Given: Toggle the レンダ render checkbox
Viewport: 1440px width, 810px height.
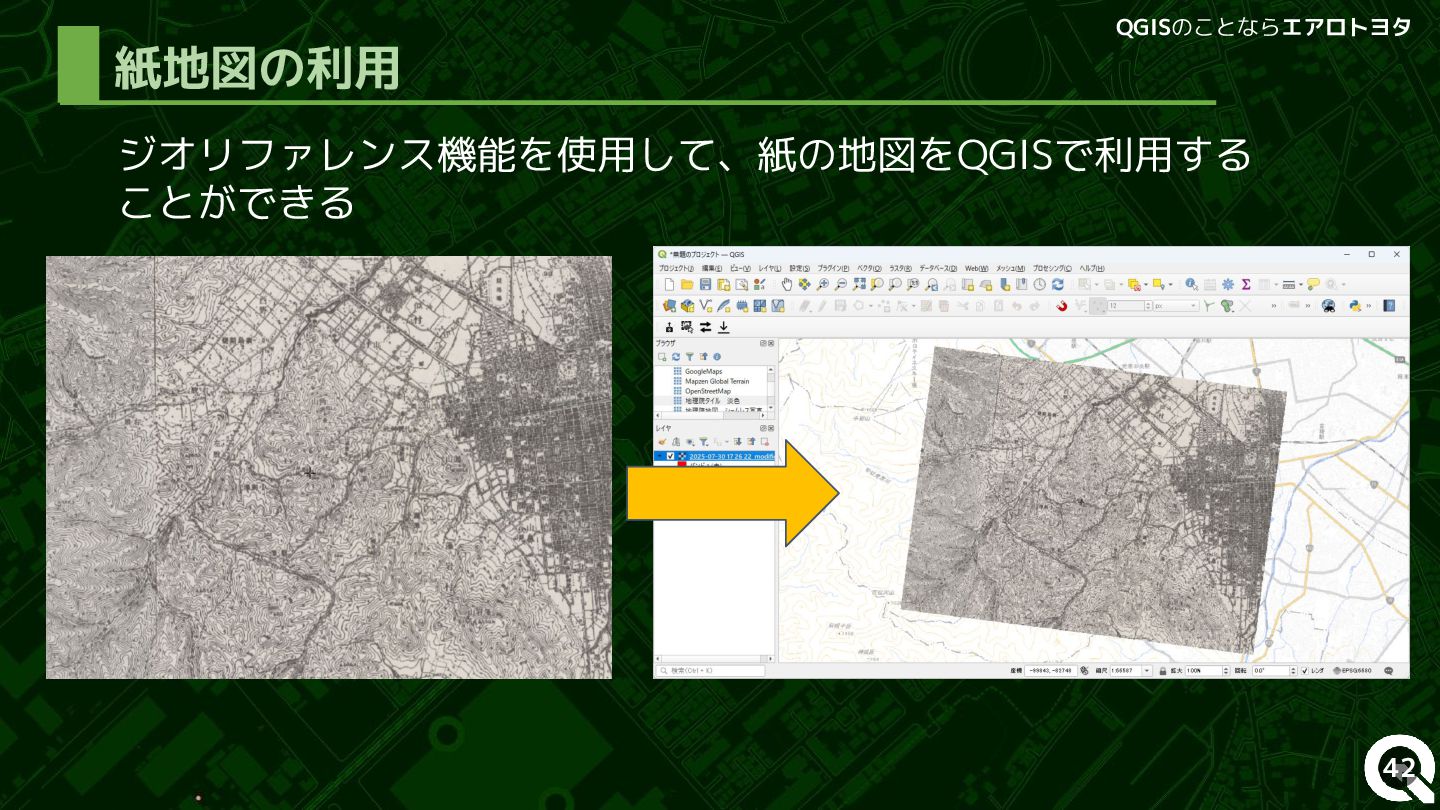Looking at the screenshot, I should click(x=1304, y=671).
